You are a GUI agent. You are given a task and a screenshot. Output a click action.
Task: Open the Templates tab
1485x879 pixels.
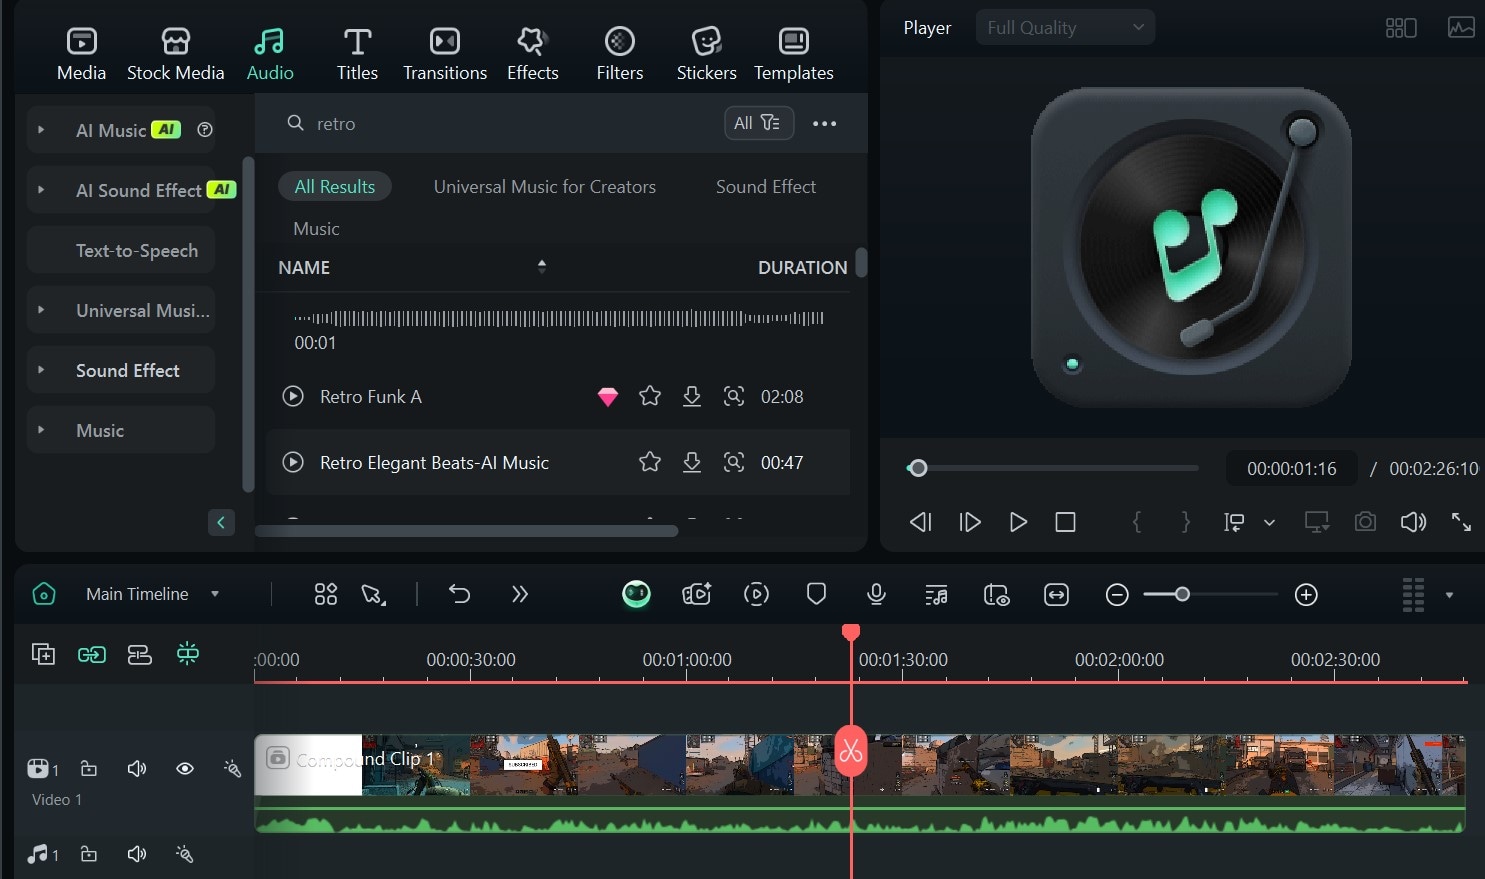coord(794,54)
